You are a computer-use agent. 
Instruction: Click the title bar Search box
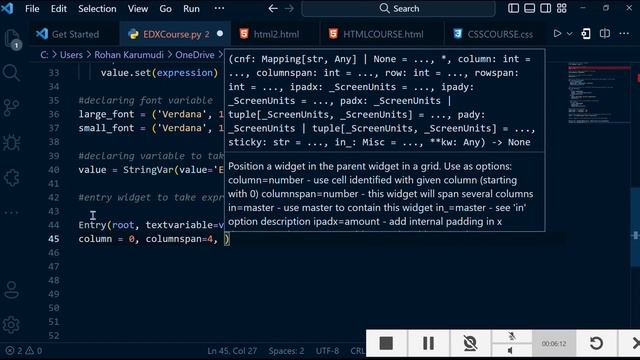[x=398, y=9]
